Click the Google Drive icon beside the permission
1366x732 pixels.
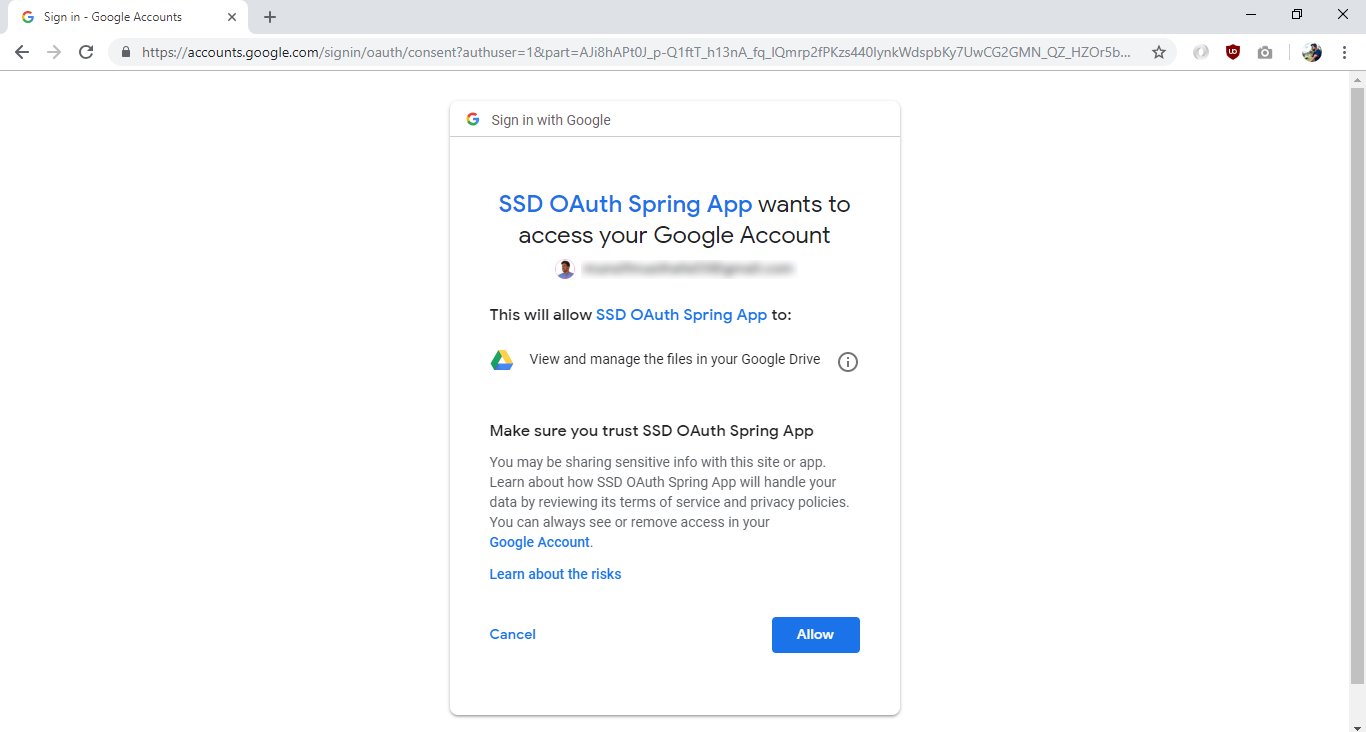[501, 359]
